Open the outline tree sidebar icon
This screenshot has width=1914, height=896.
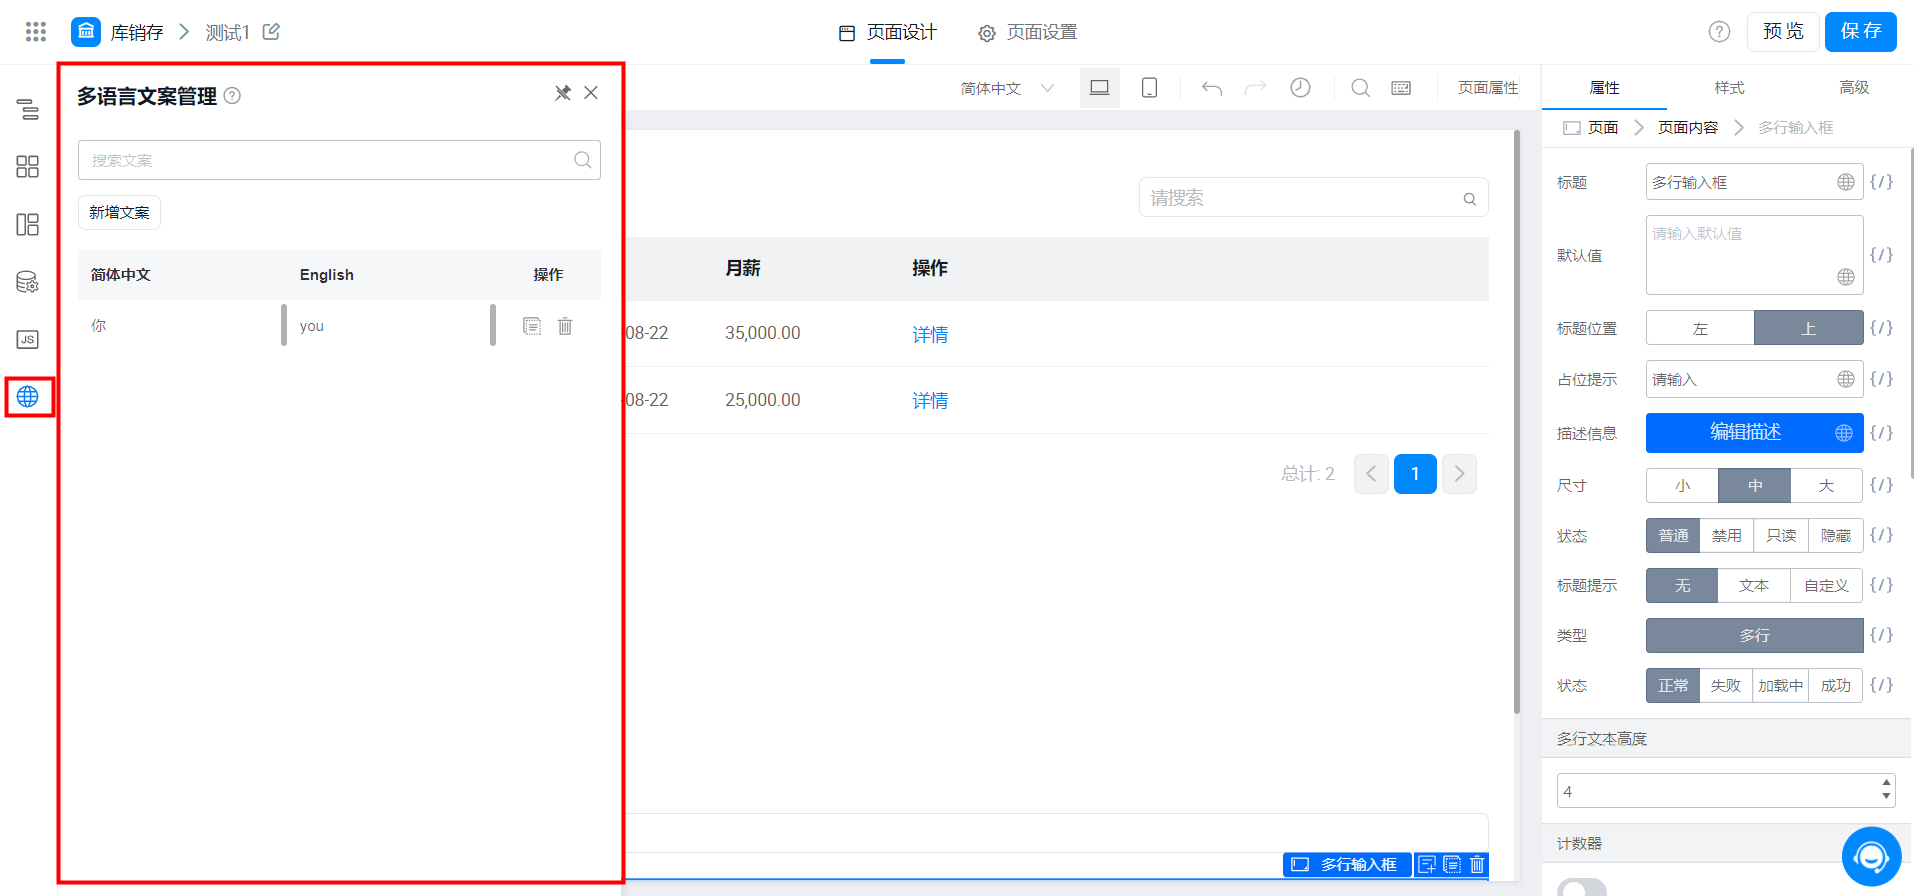click(28, 109)
